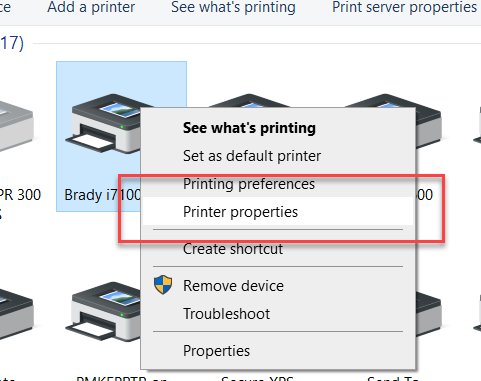Open Print server properties in toolbar
The width and height of the screenshot is (481, 381).
point(404,7)
